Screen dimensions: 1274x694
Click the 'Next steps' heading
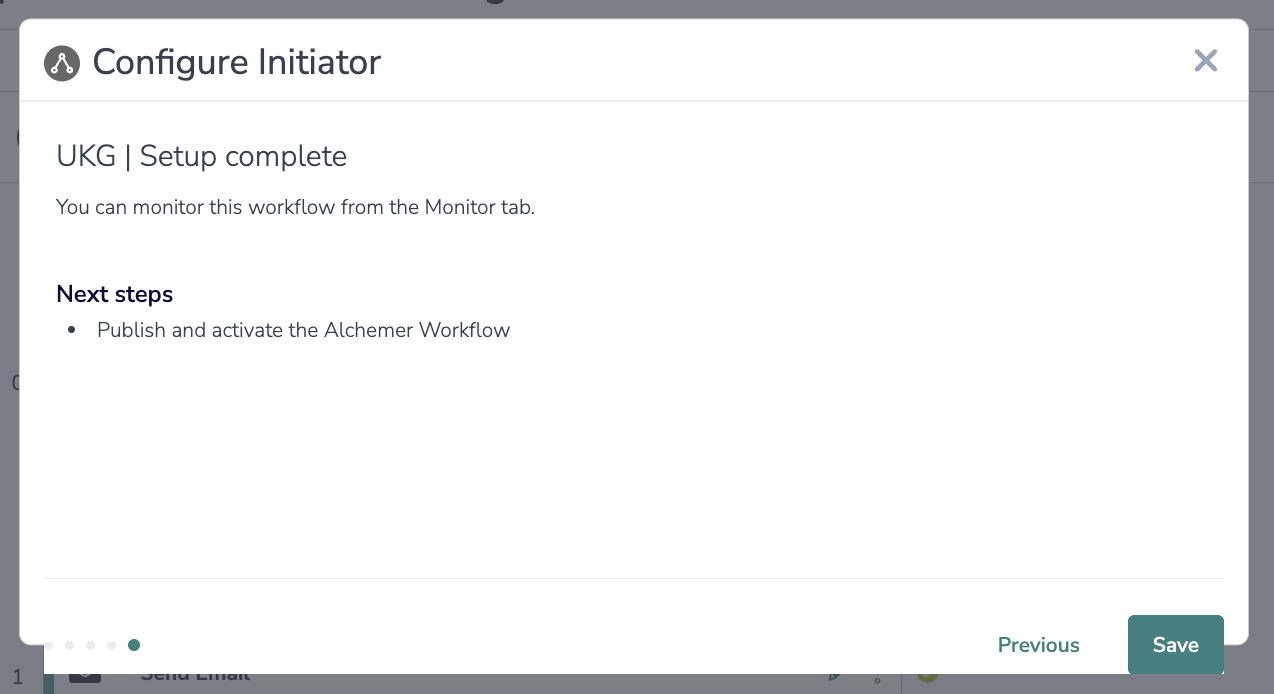[x=115, y=294]
